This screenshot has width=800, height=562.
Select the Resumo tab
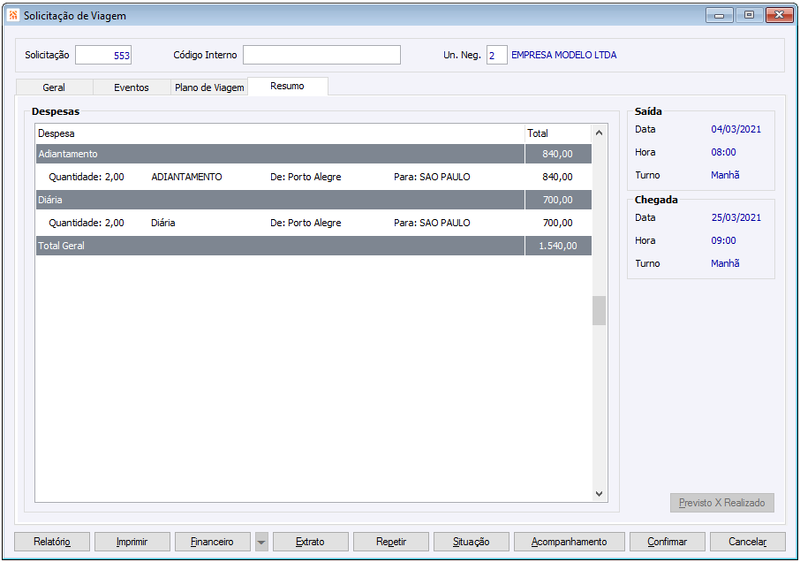click(288, 86)
